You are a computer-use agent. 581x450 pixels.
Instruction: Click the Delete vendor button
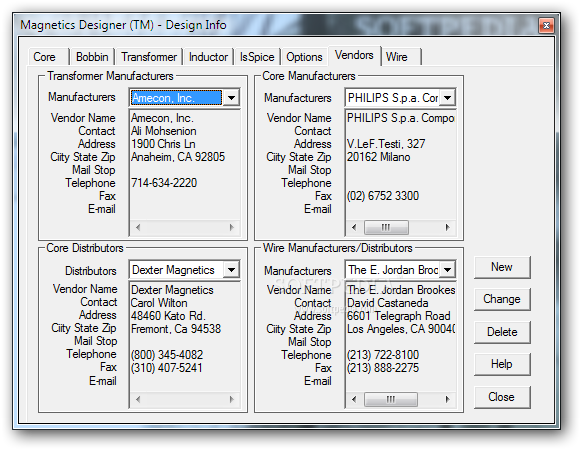point(502,332)
